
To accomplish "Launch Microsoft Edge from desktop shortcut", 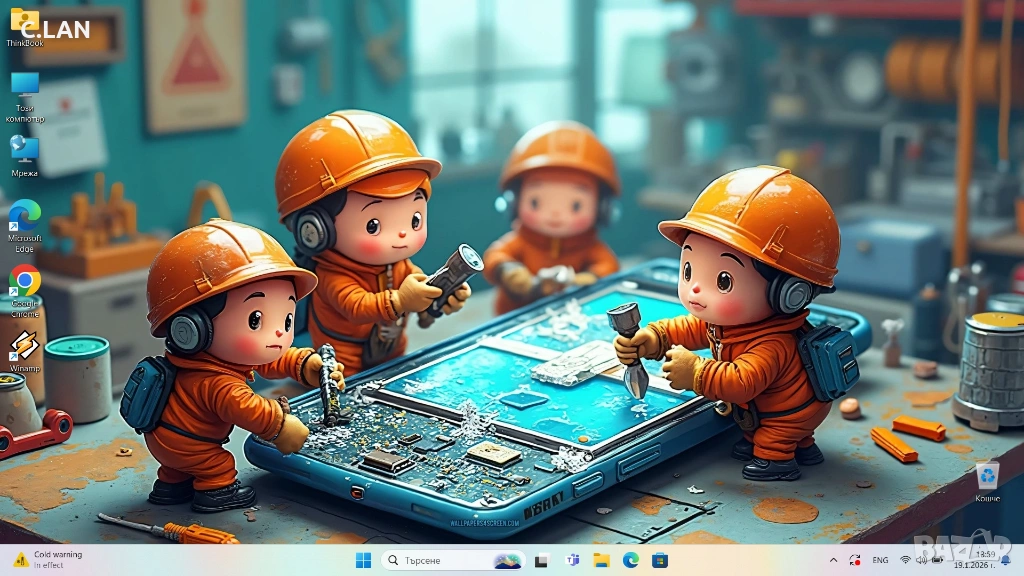I will [24, 219].
